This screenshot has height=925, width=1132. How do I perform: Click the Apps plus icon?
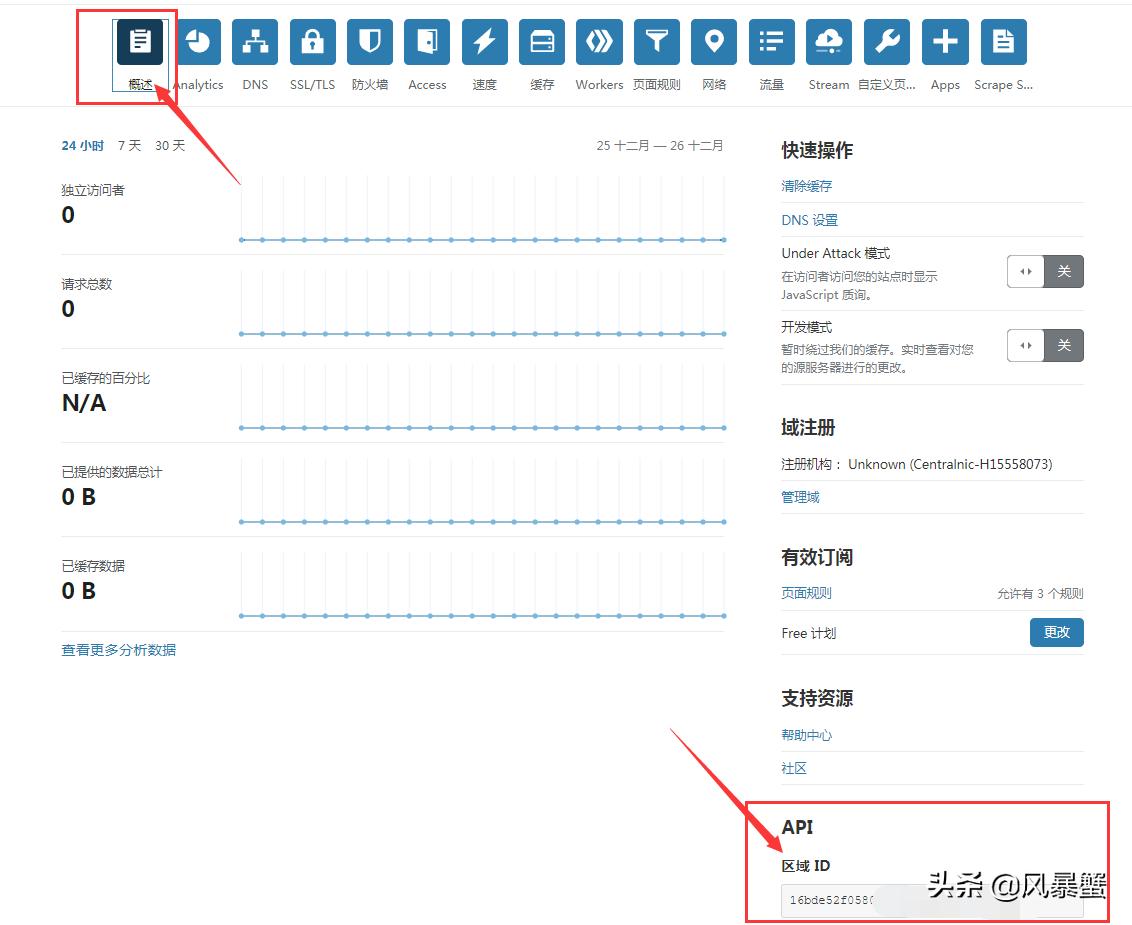pos(944,41)
